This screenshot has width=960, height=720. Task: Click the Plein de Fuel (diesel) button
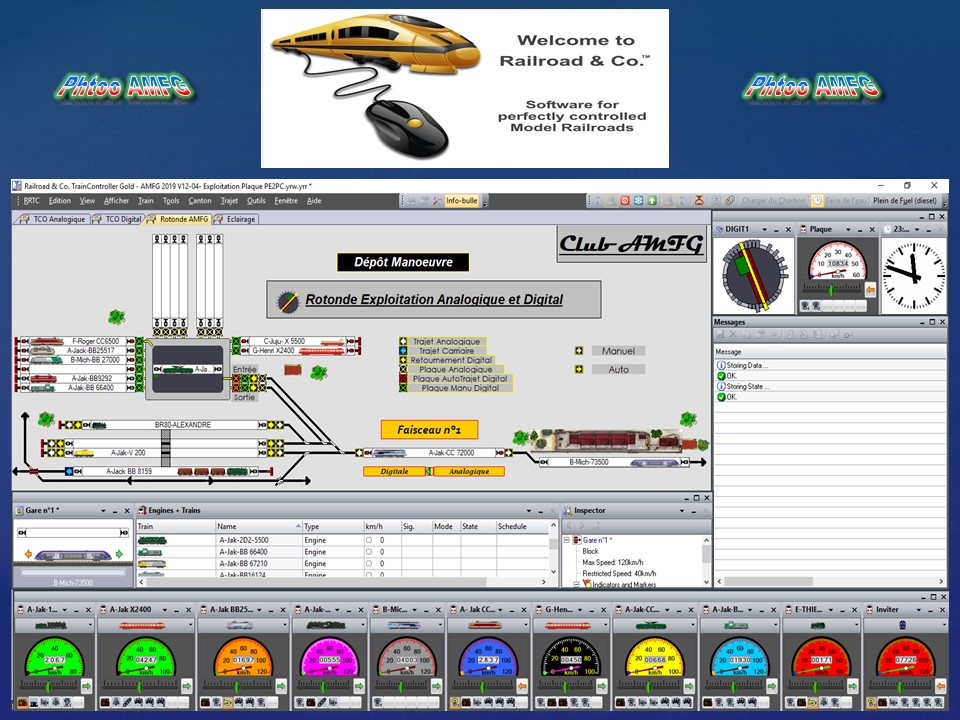click(x=904, y=201)
